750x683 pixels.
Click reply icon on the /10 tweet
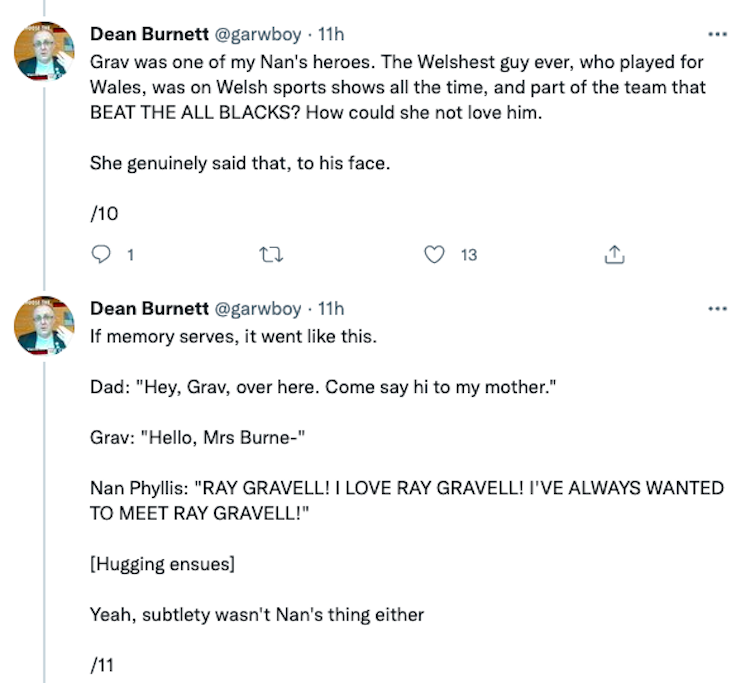coord(101,256)
